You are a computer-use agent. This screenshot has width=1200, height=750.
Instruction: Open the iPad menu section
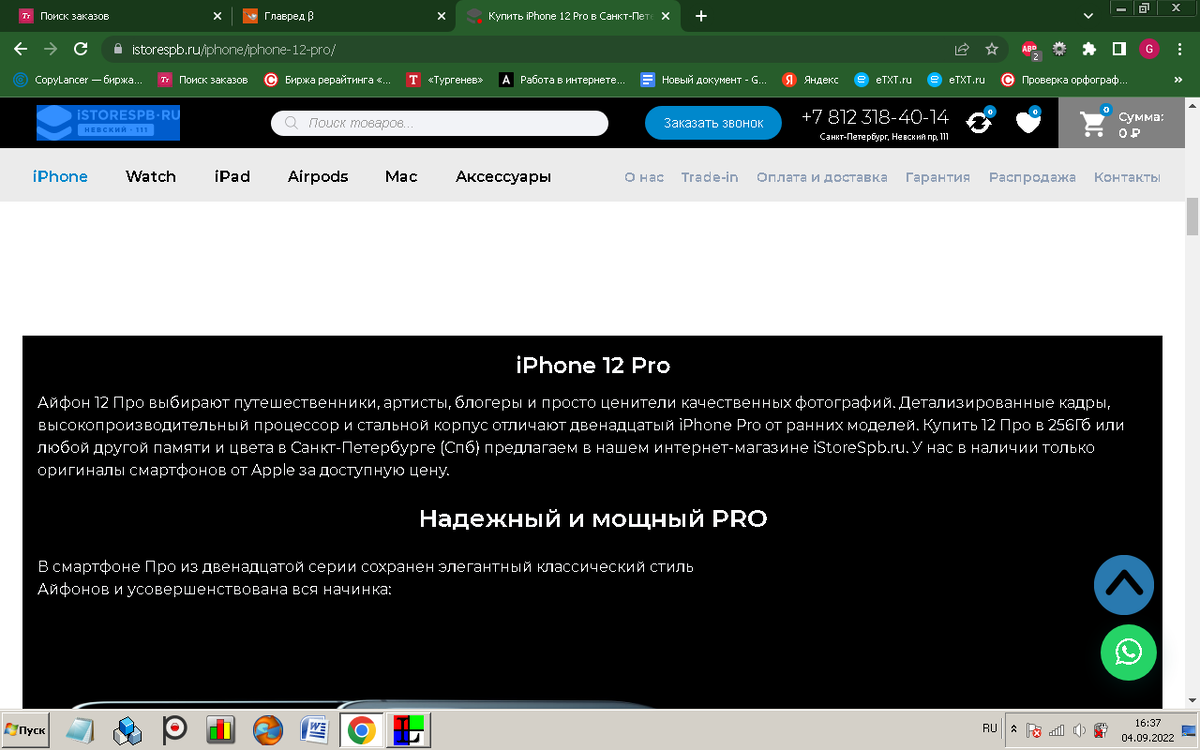[232, 176]
